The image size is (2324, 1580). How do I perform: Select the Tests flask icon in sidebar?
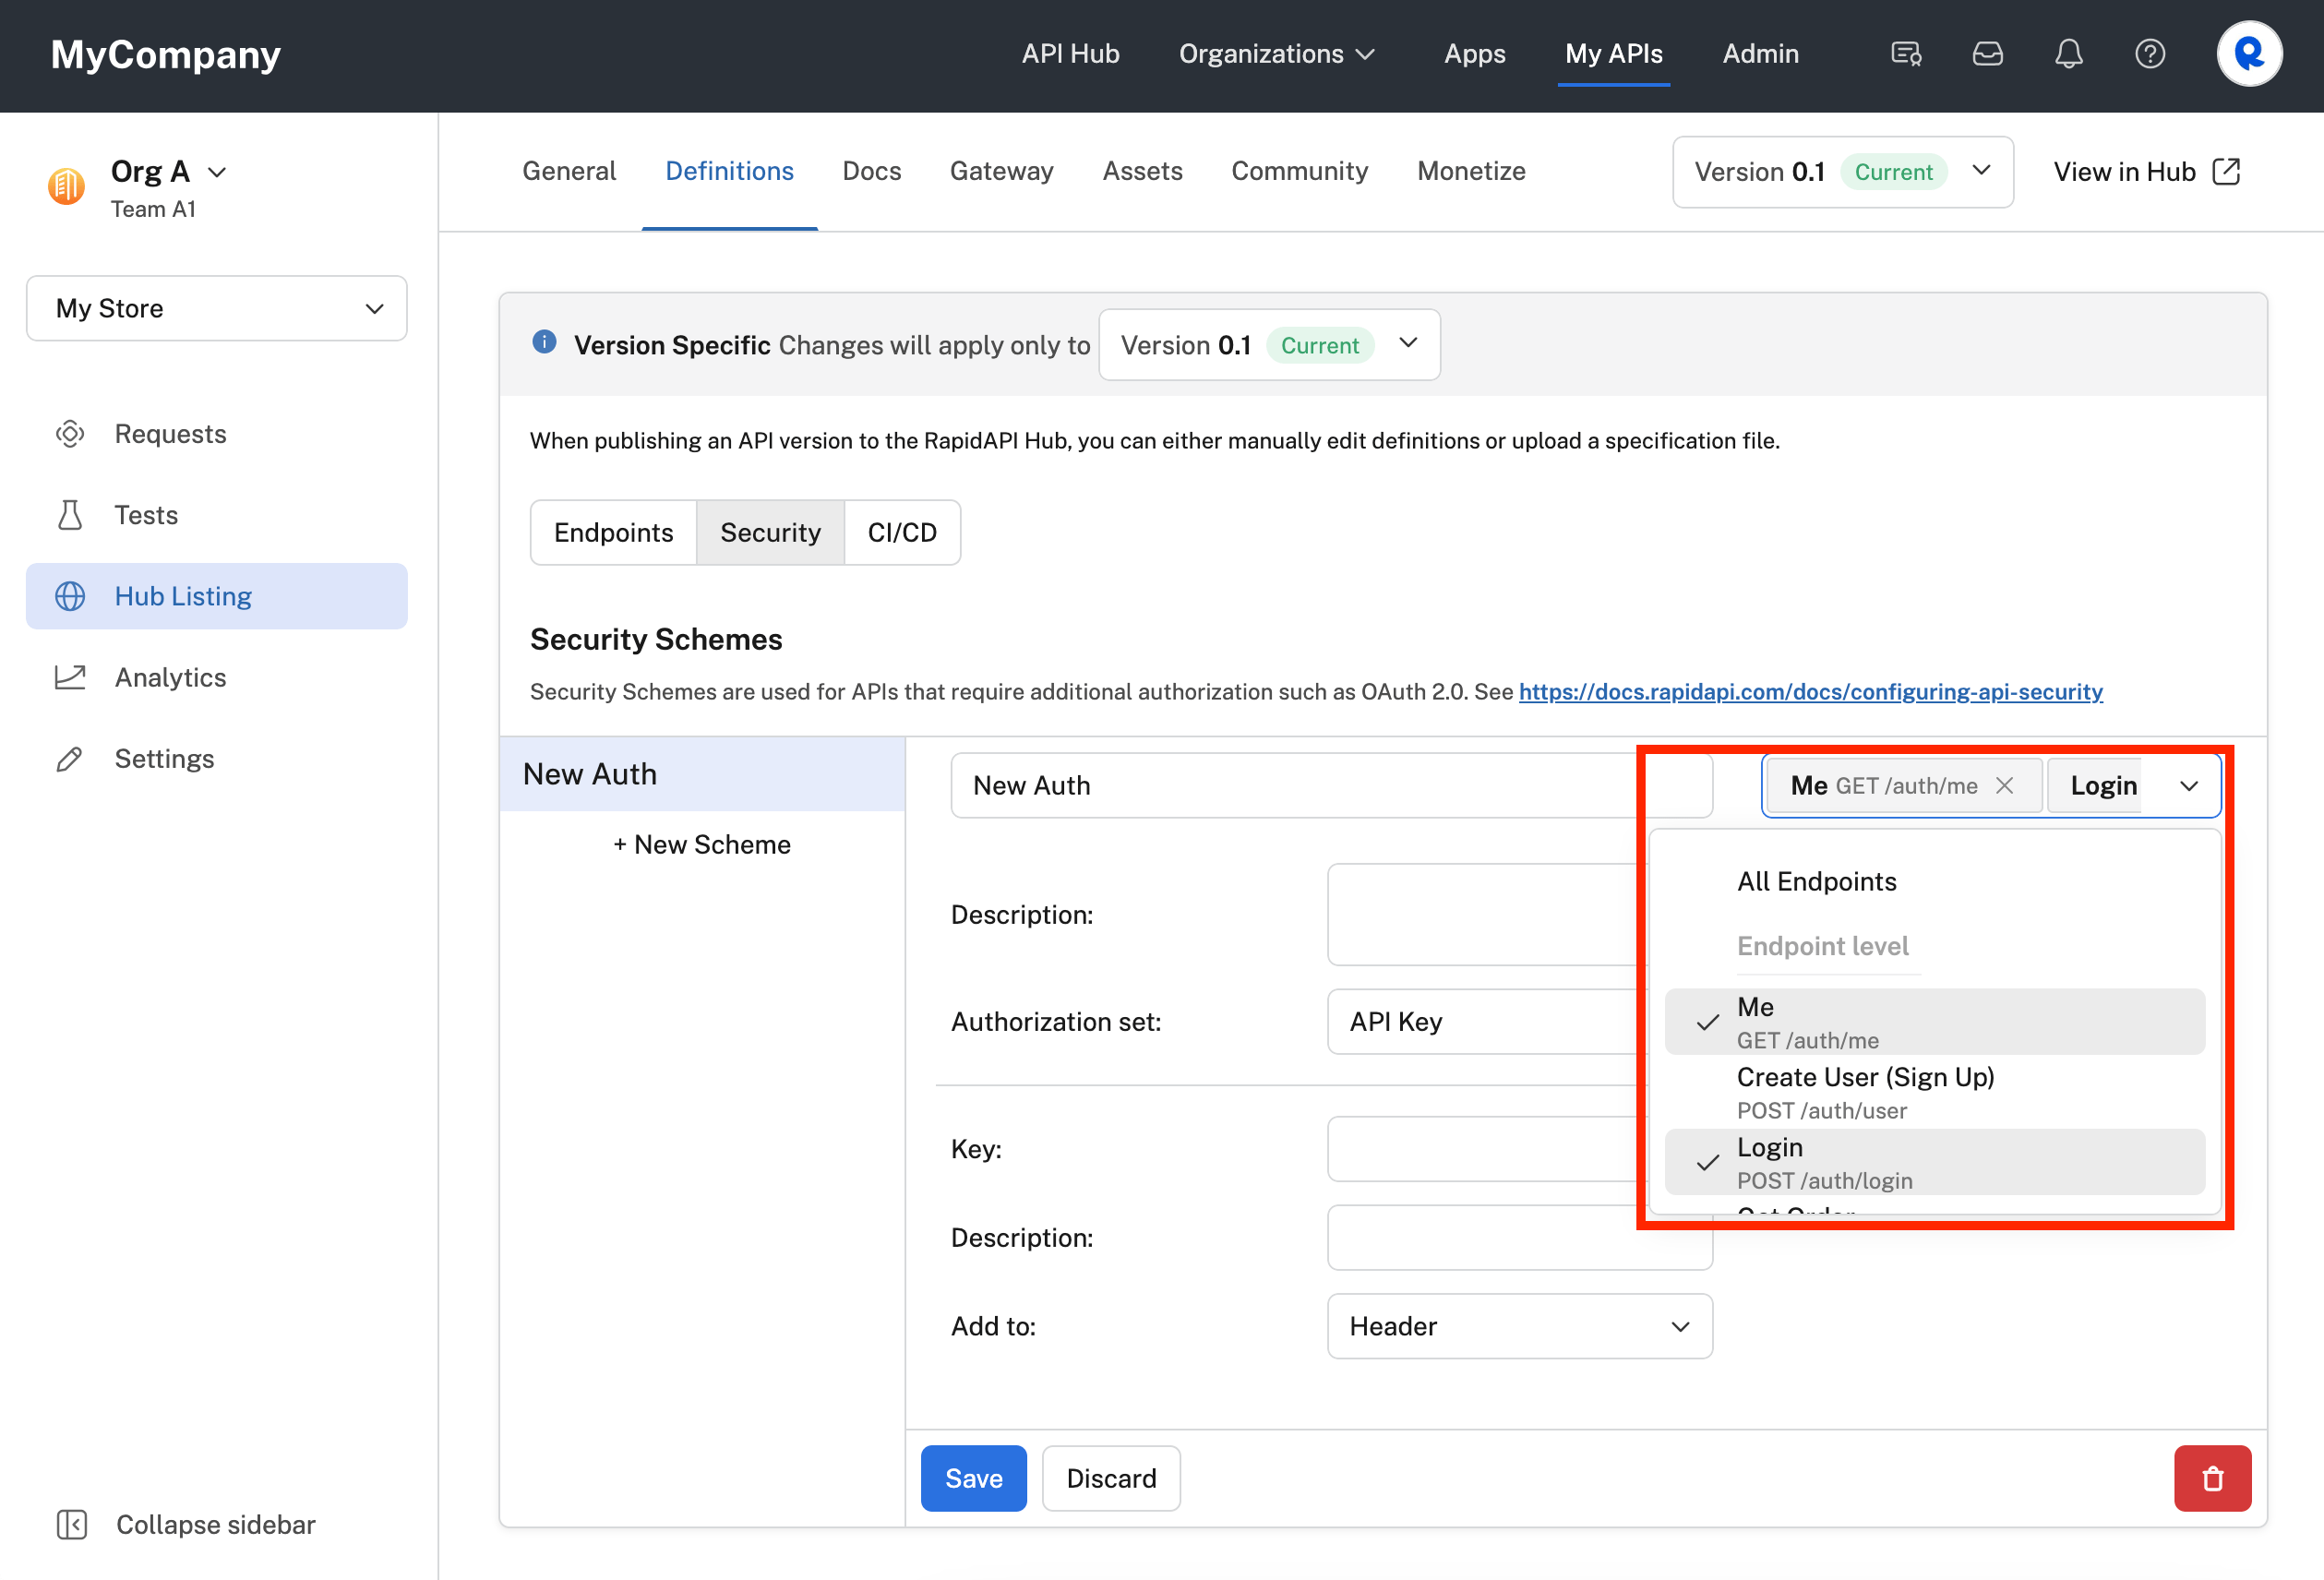(70, 514)
